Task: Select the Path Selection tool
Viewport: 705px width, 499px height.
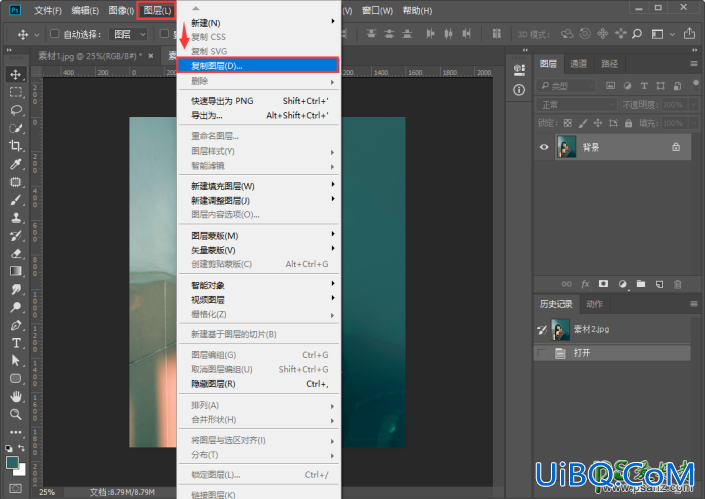Action: click(16, 361)
